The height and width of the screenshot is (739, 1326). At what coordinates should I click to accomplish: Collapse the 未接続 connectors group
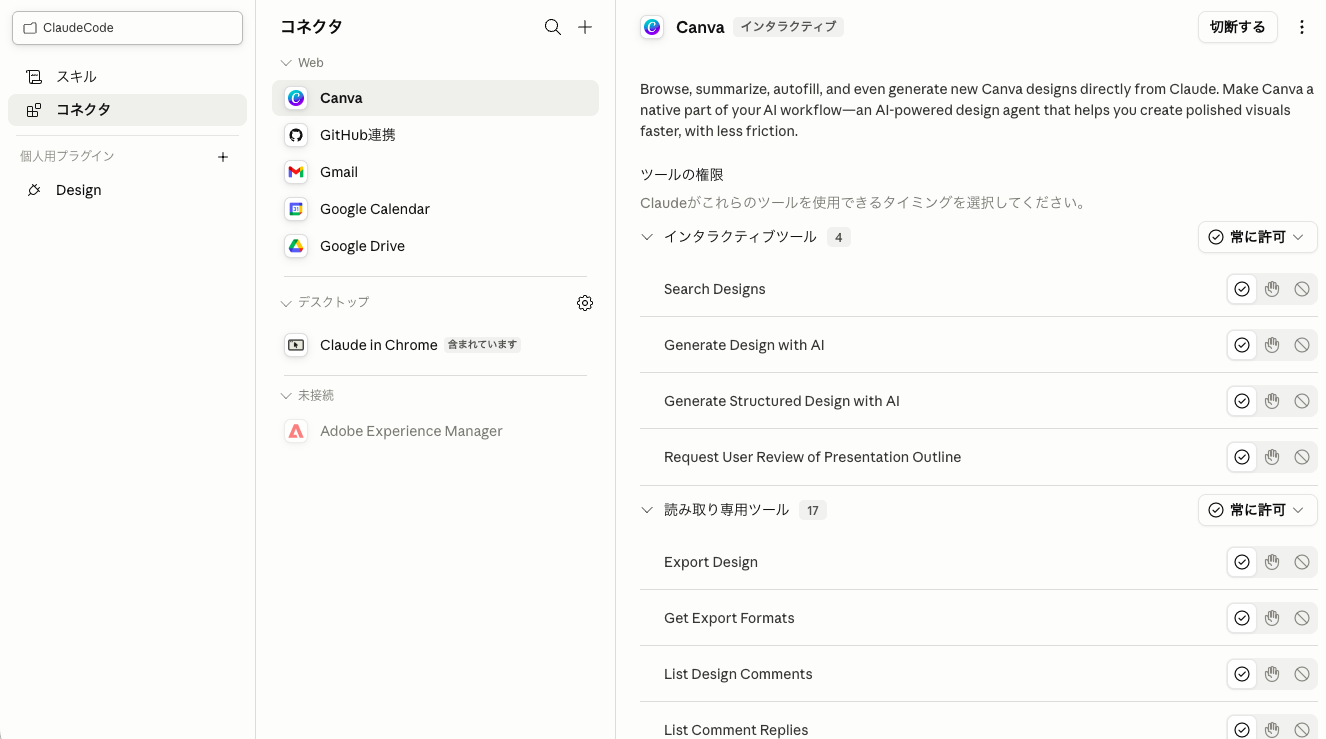[286, 396]
